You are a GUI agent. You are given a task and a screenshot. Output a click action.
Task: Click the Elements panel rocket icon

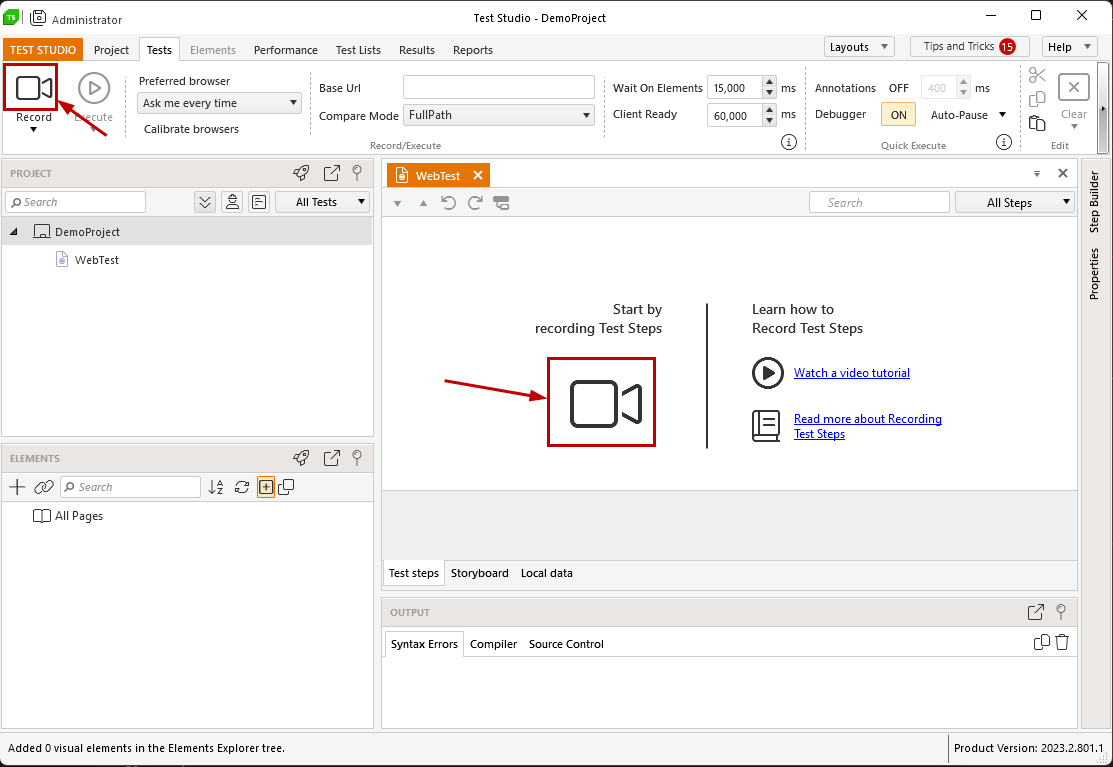pyautogui.click(x=301, y=458)
